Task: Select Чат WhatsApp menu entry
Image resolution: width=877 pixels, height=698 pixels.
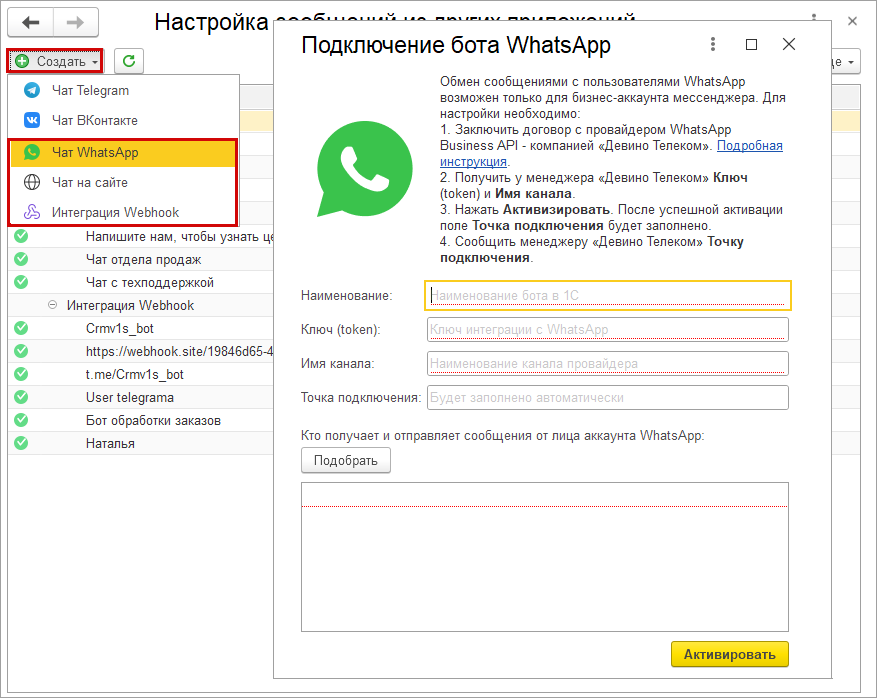Action: pos(123,152)
